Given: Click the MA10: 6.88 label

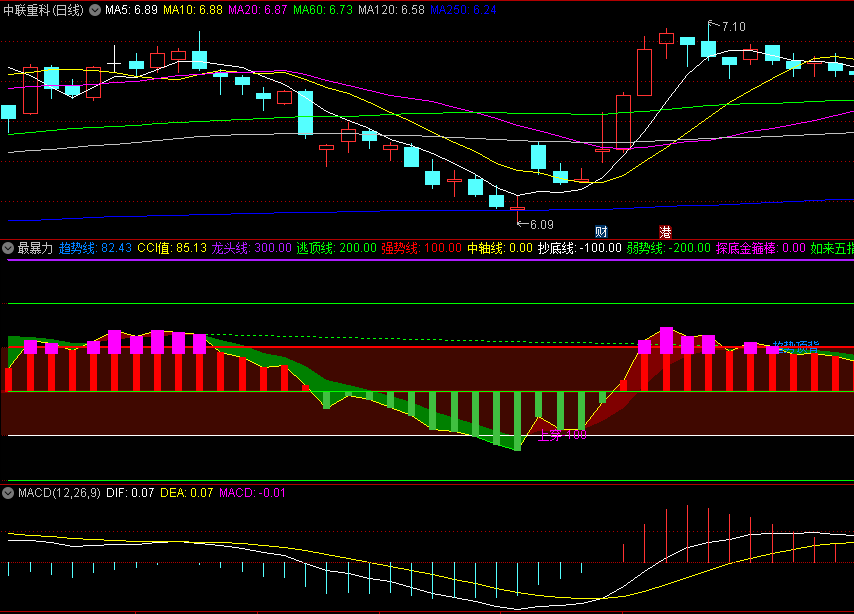Looking at the screenshot, I should tap(193, 10).
